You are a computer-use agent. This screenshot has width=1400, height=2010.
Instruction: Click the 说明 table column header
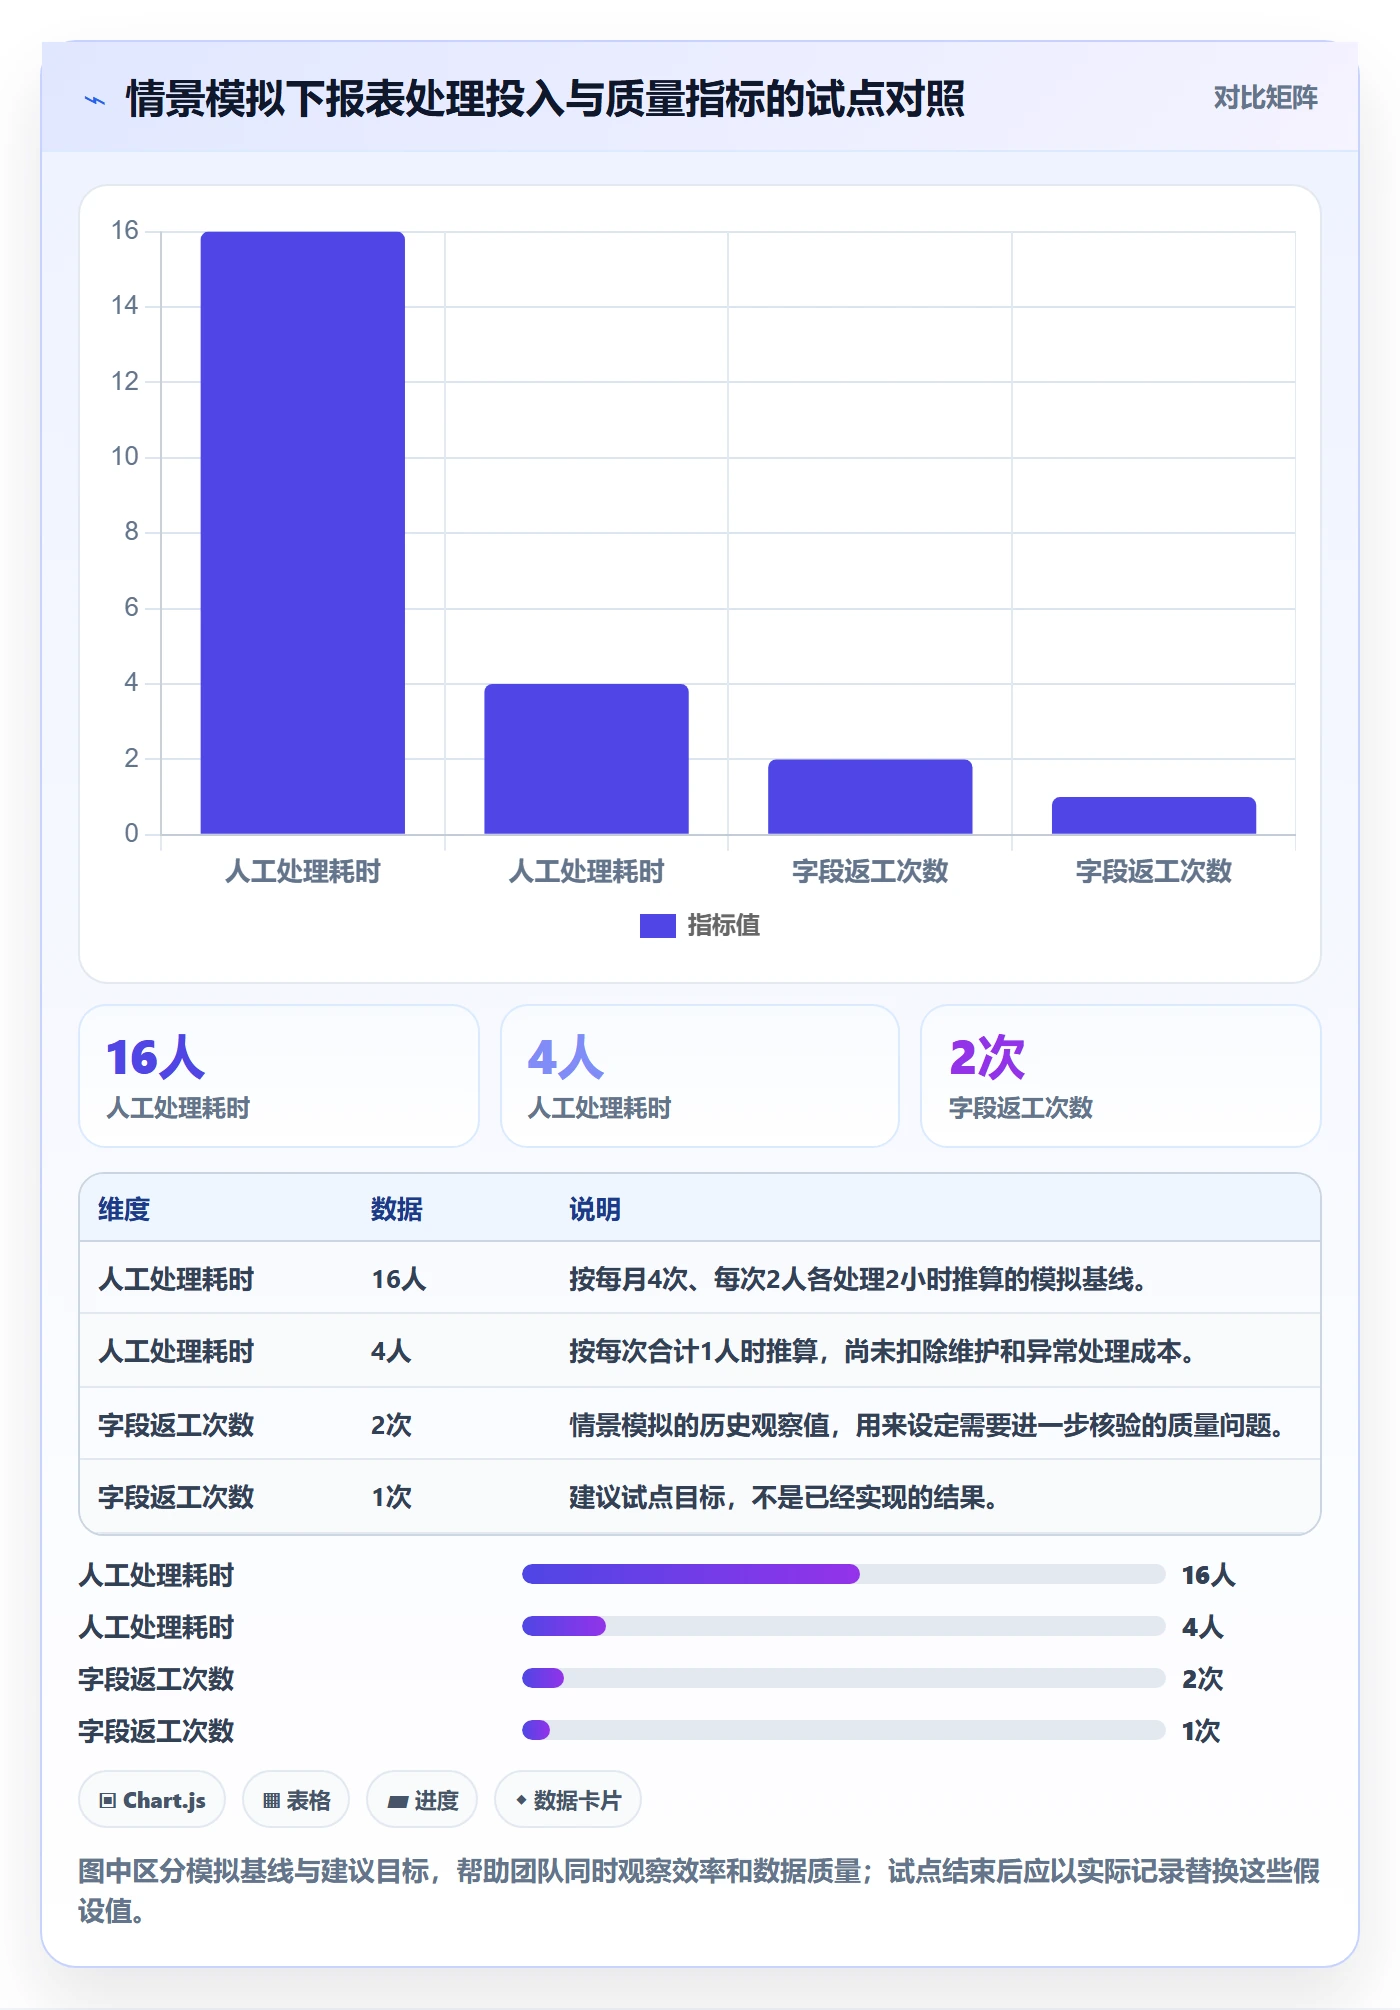tap(595, 1209)
